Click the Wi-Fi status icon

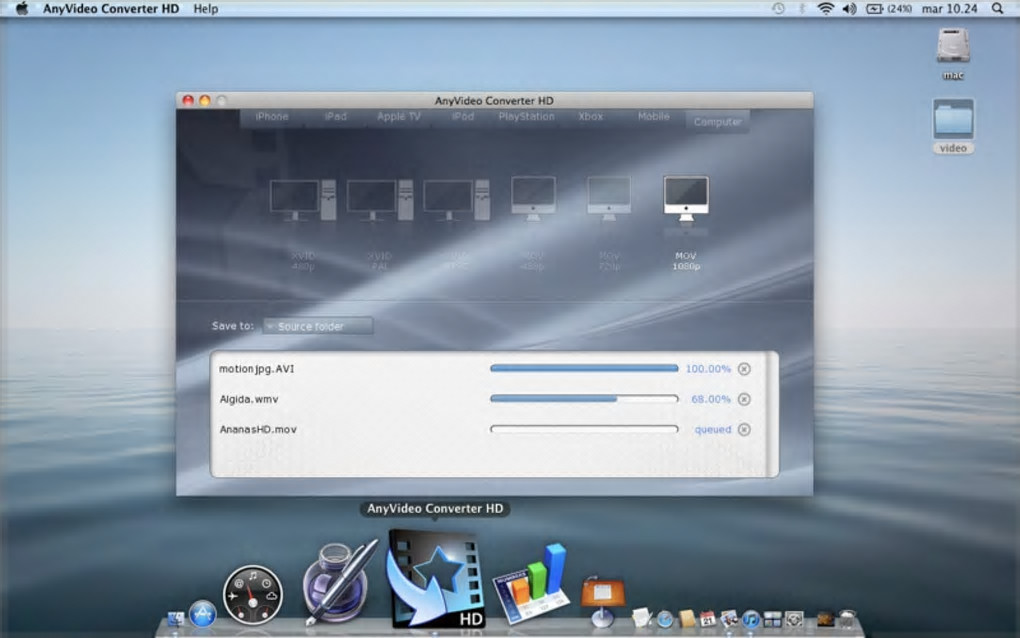[x=825, y=8]
